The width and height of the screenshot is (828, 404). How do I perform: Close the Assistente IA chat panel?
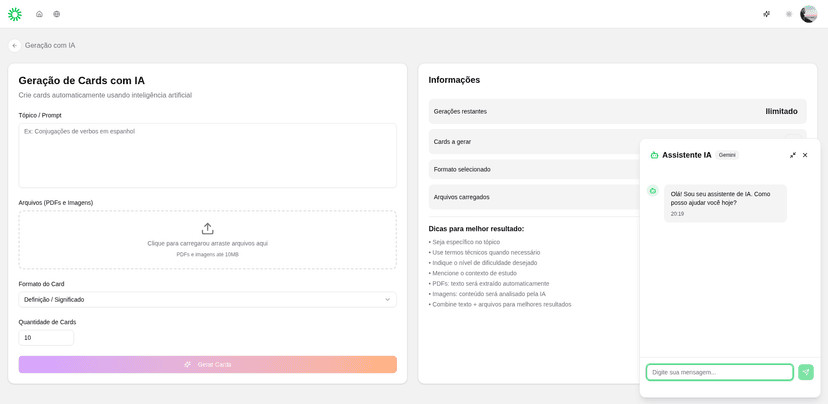point(805,155)
